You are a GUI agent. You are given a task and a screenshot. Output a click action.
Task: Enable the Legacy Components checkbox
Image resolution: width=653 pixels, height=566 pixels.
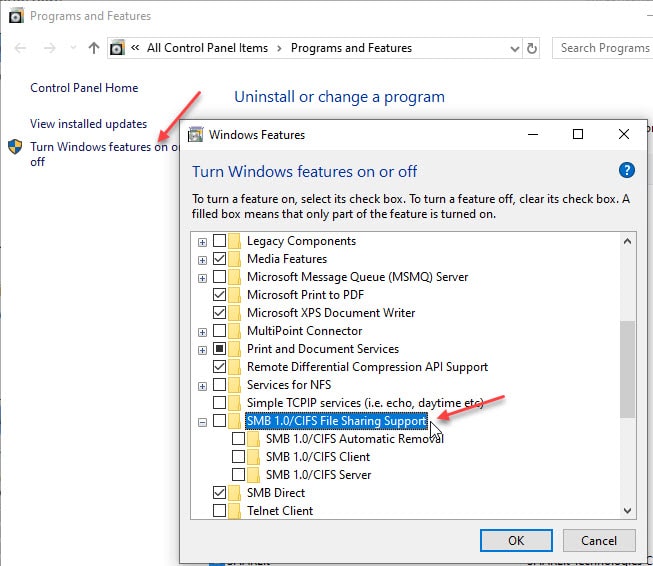(x=219, y=240)
